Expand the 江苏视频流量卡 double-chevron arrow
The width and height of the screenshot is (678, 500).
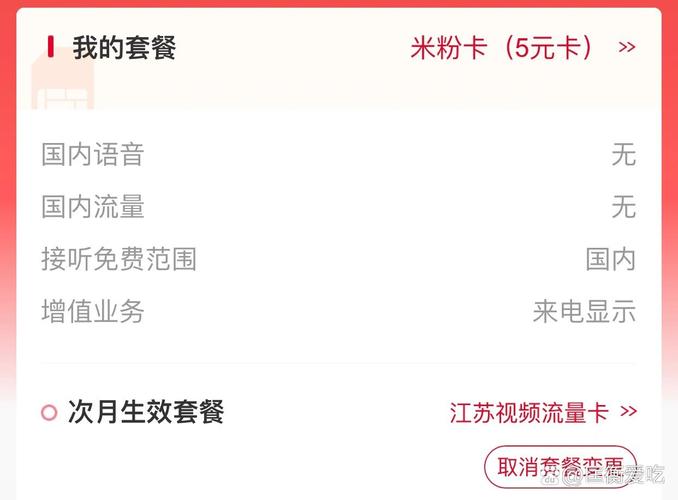(x=628, y=411)
